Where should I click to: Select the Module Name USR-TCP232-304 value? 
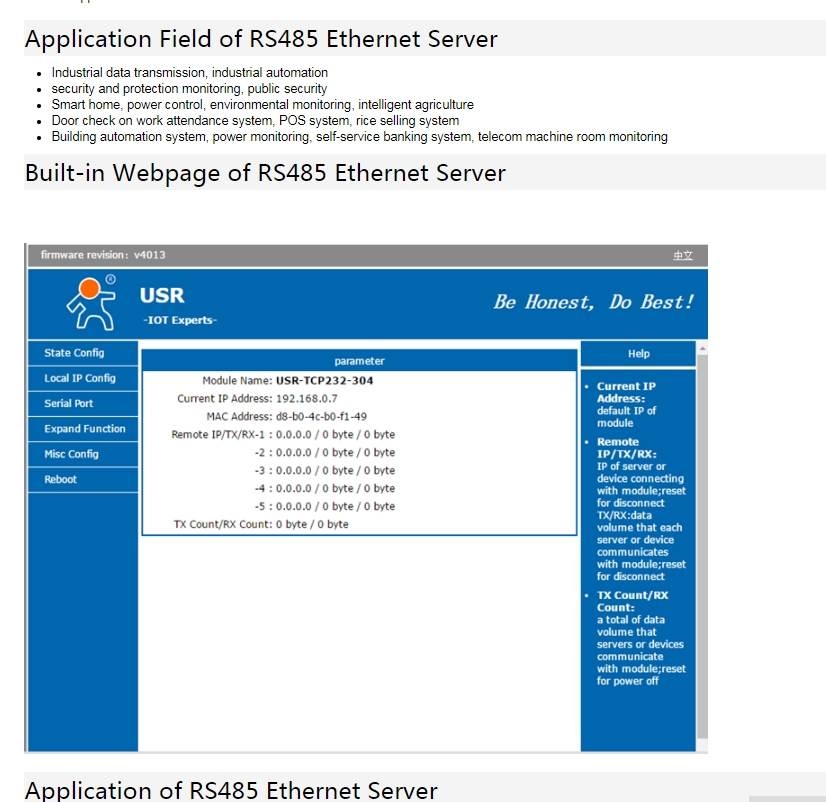[x=329, y=380]
